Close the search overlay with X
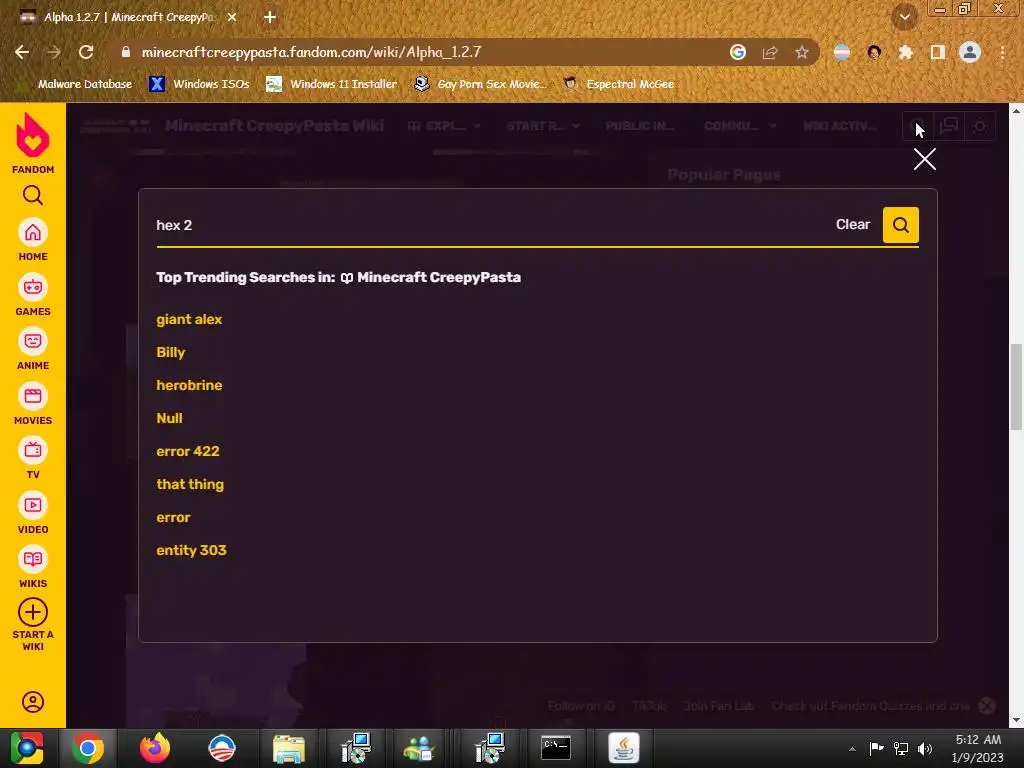Image resolution: width=1024 pixels, height=768 pixels. (x=925, y=159)
